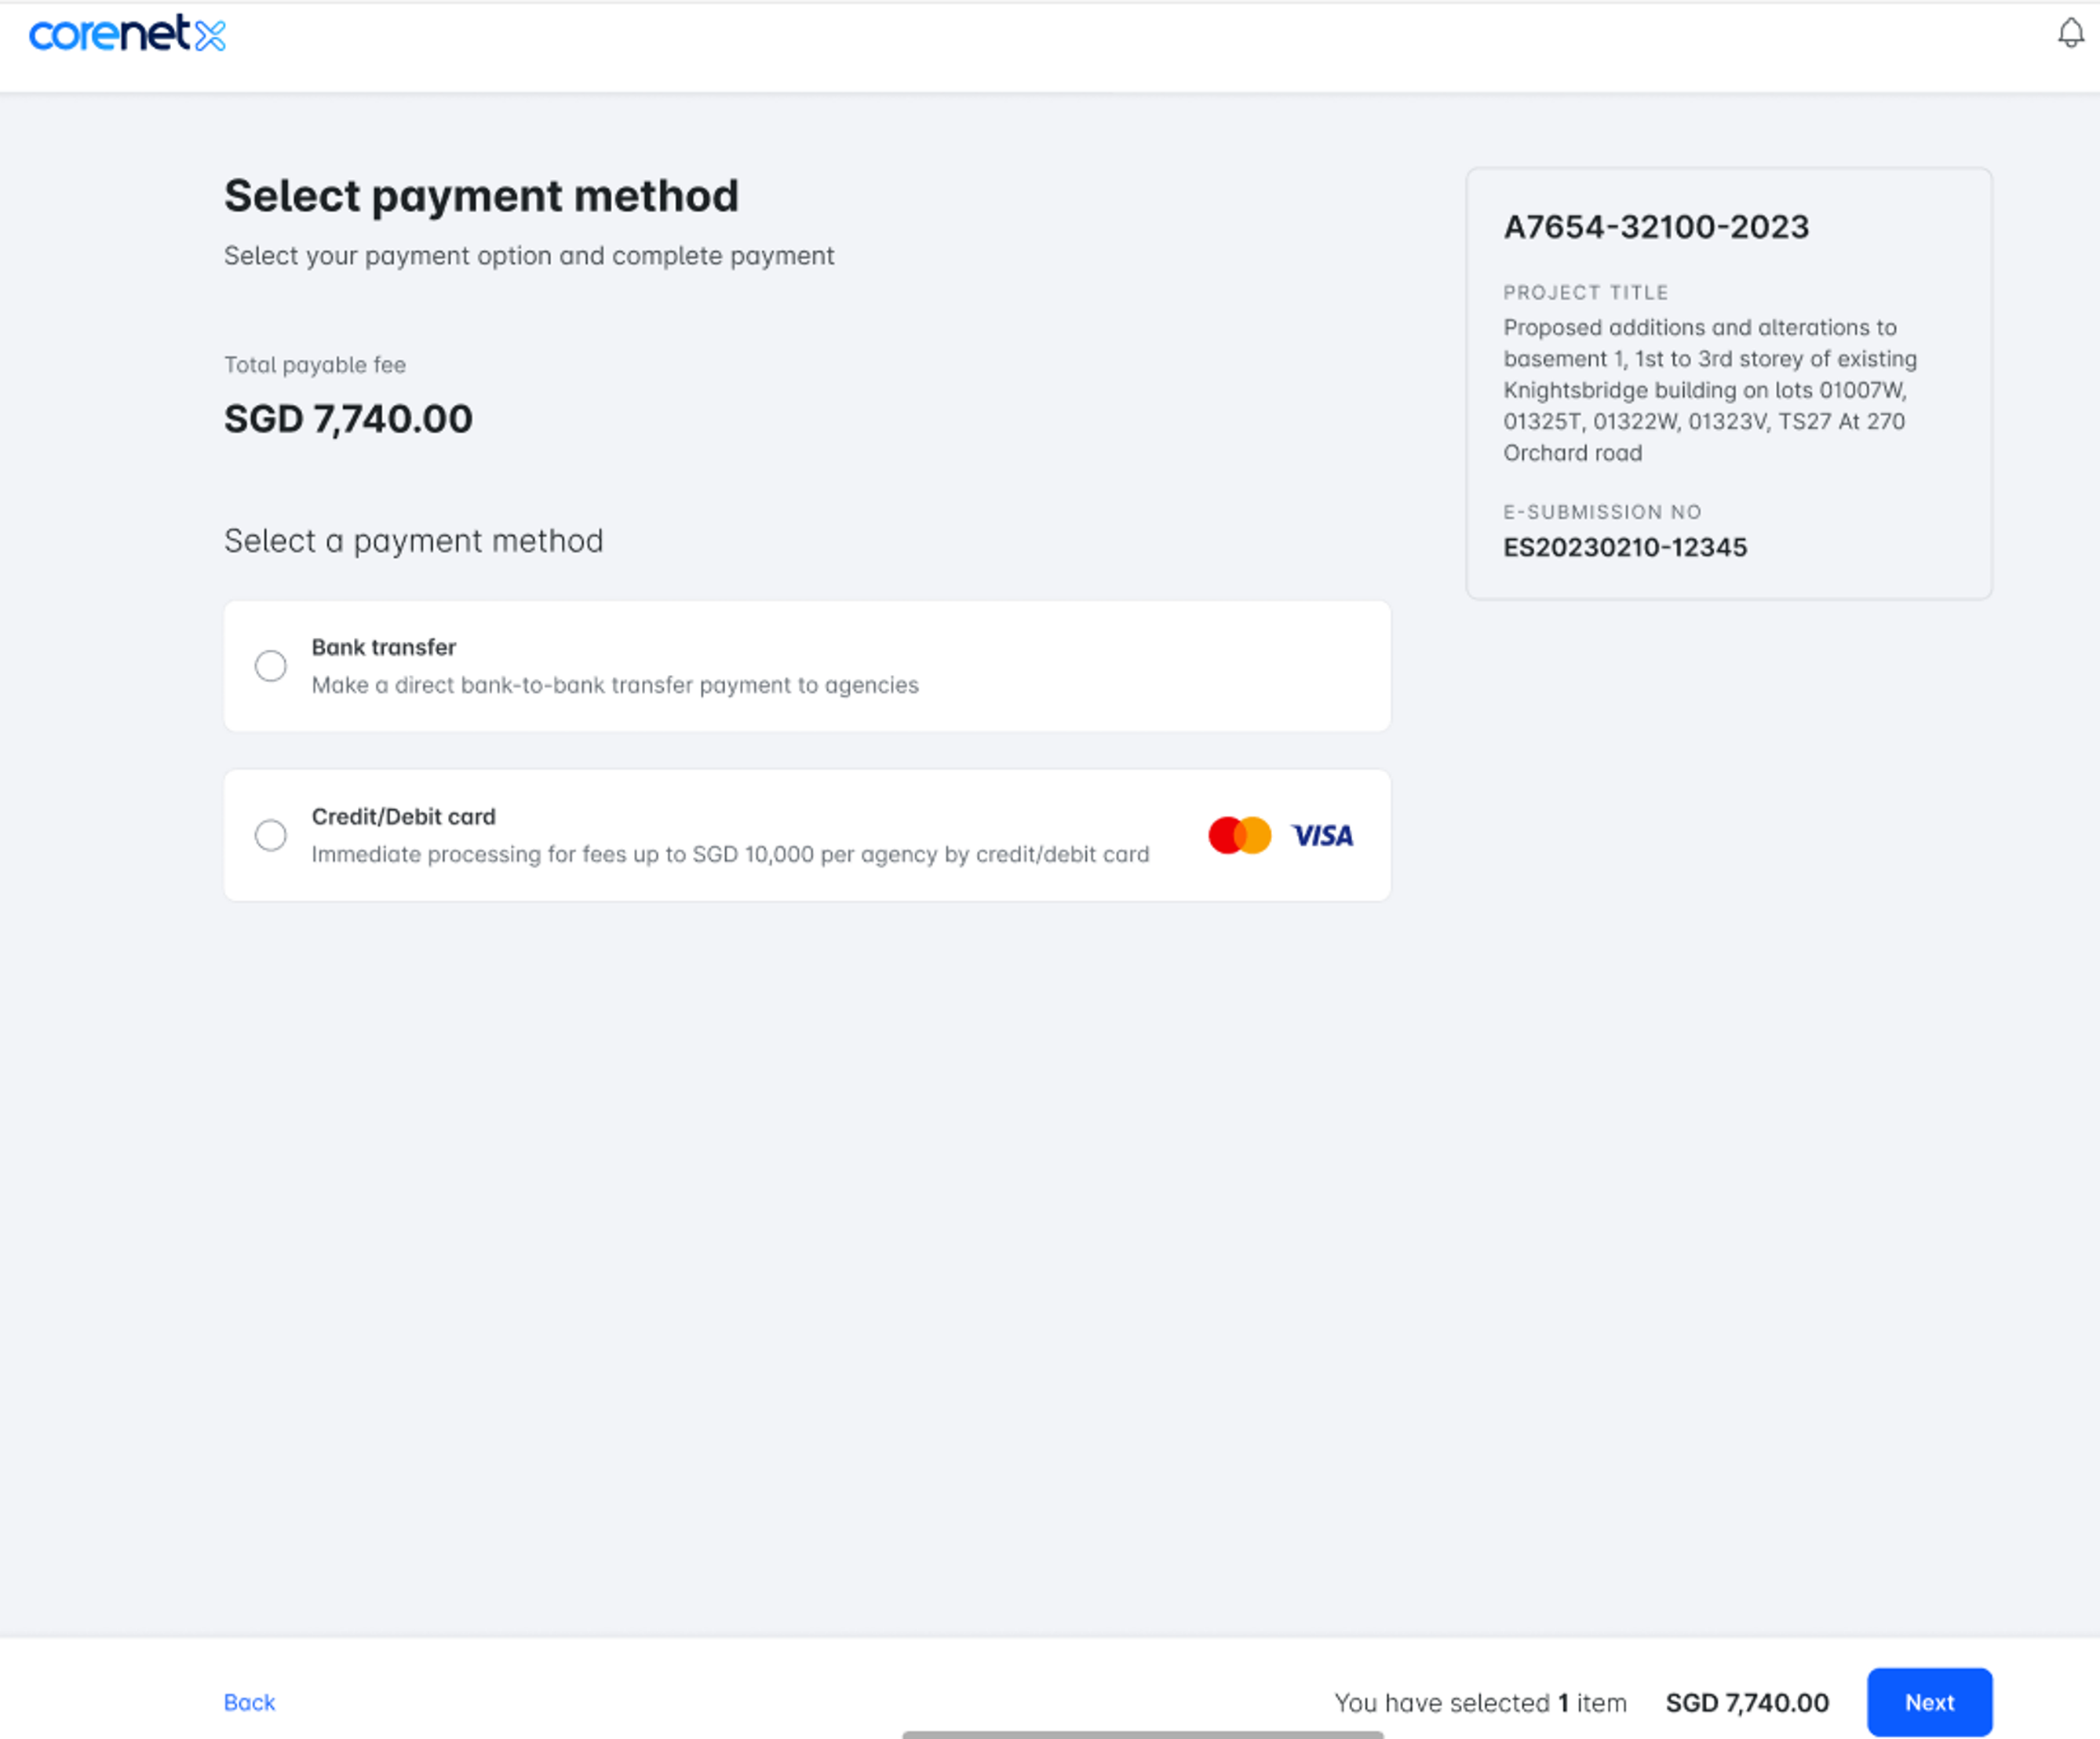
Task: Click project reference A7654-32100-2023
Action: tap(1656, 227)
